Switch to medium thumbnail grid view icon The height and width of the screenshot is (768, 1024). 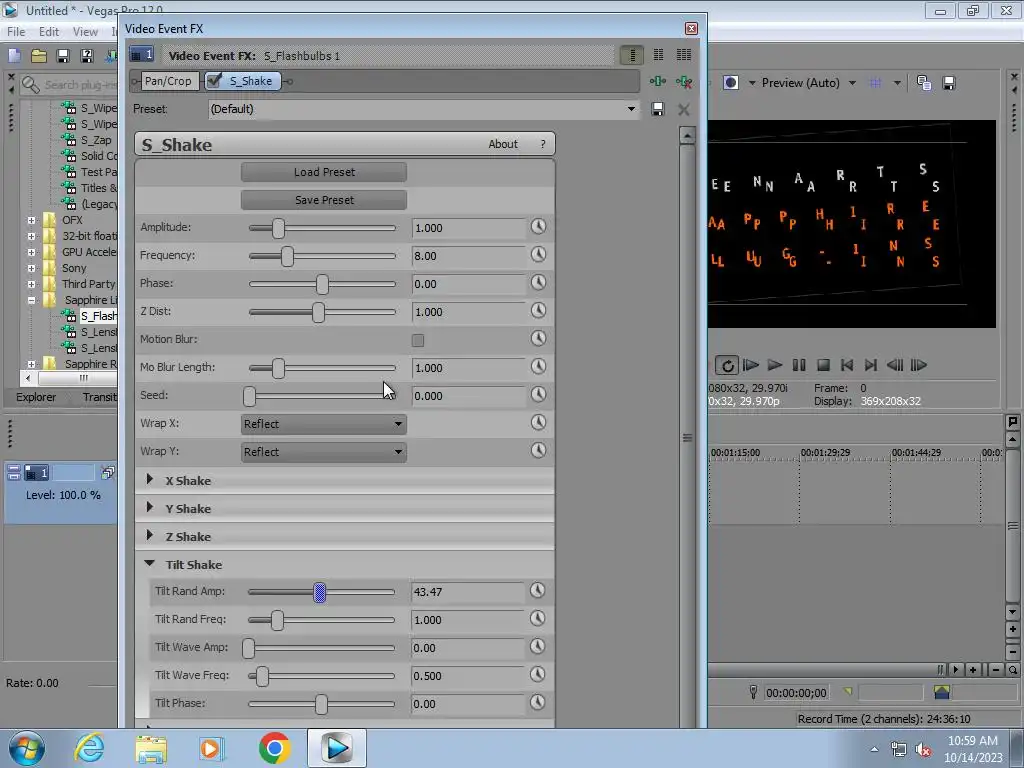[x=658, y=55]
